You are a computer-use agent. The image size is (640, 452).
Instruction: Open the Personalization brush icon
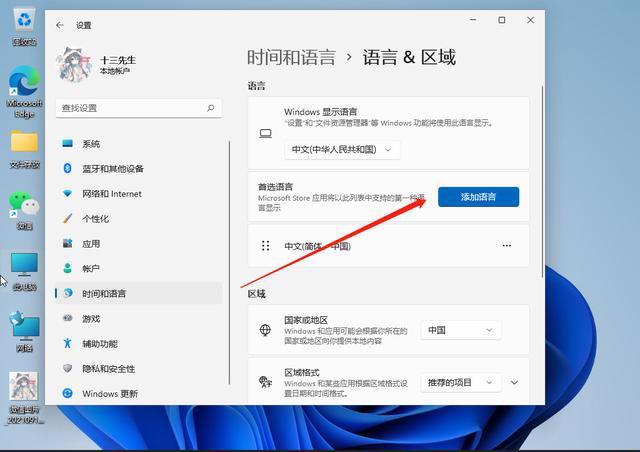(67, 218)
